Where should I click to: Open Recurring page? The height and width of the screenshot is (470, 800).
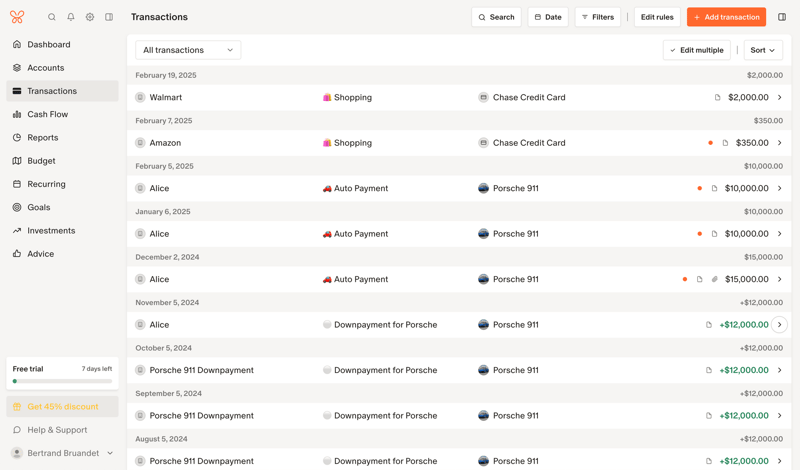click(x=62, y=184)
